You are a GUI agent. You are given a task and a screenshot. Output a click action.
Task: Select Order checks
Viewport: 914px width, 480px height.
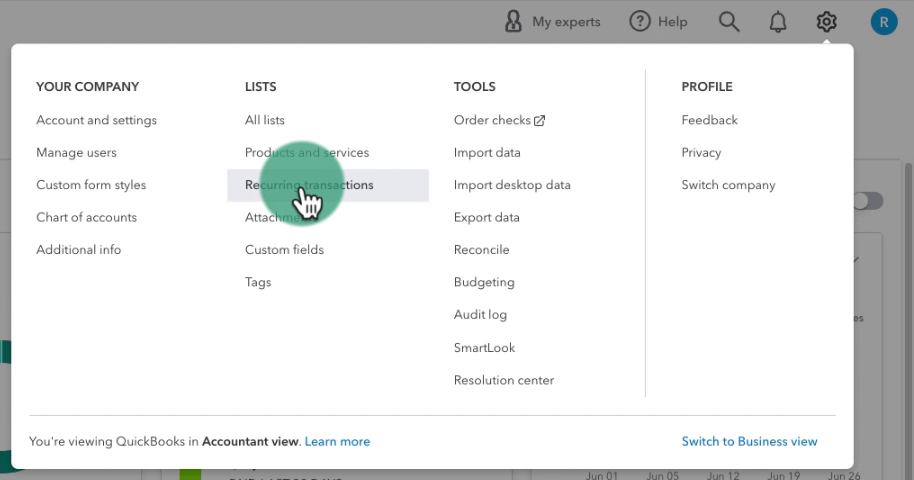click(492, 120)
